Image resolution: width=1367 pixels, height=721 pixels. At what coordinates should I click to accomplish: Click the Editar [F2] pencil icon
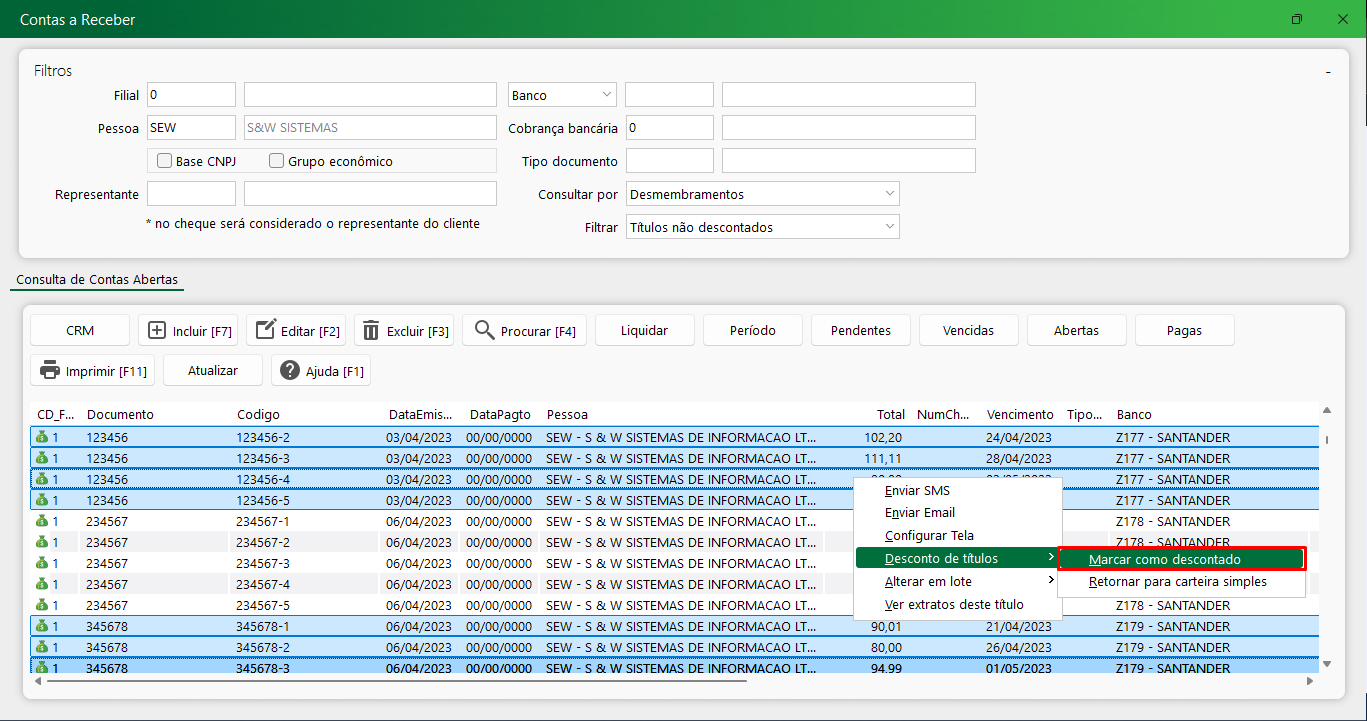266,331
